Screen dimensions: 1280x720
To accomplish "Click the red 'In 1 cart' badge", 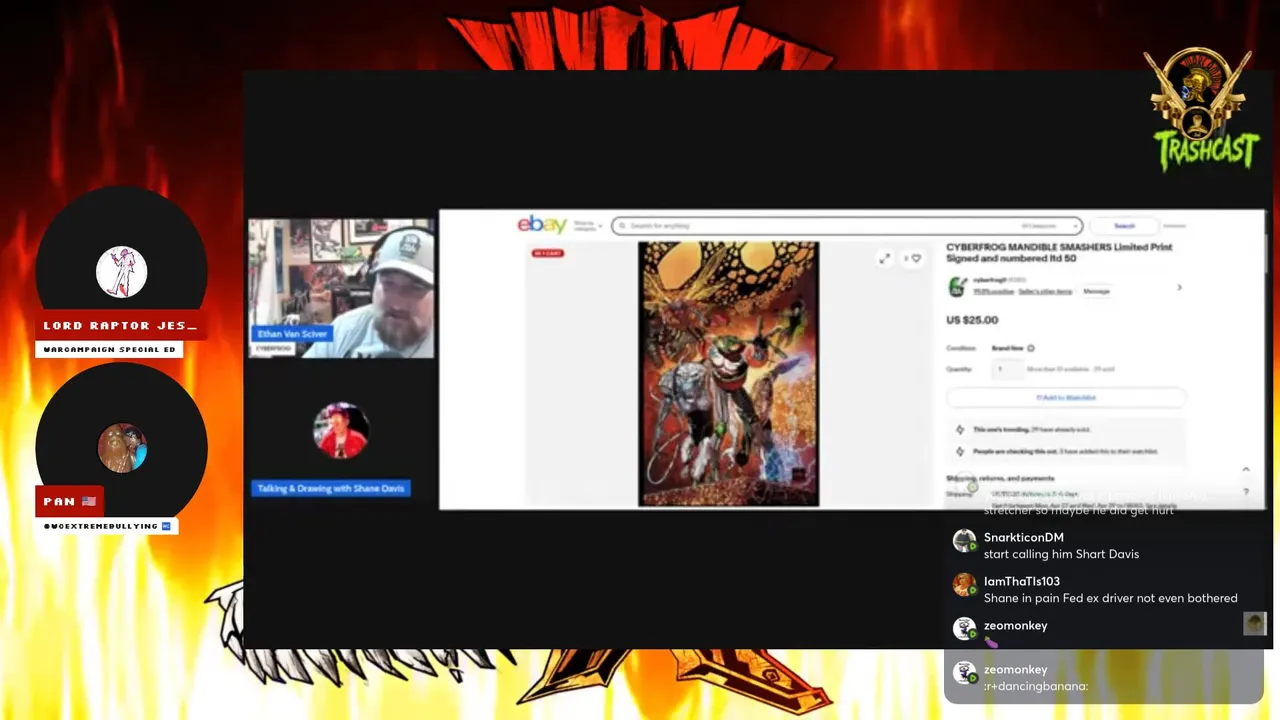I will tap(548, 253).
